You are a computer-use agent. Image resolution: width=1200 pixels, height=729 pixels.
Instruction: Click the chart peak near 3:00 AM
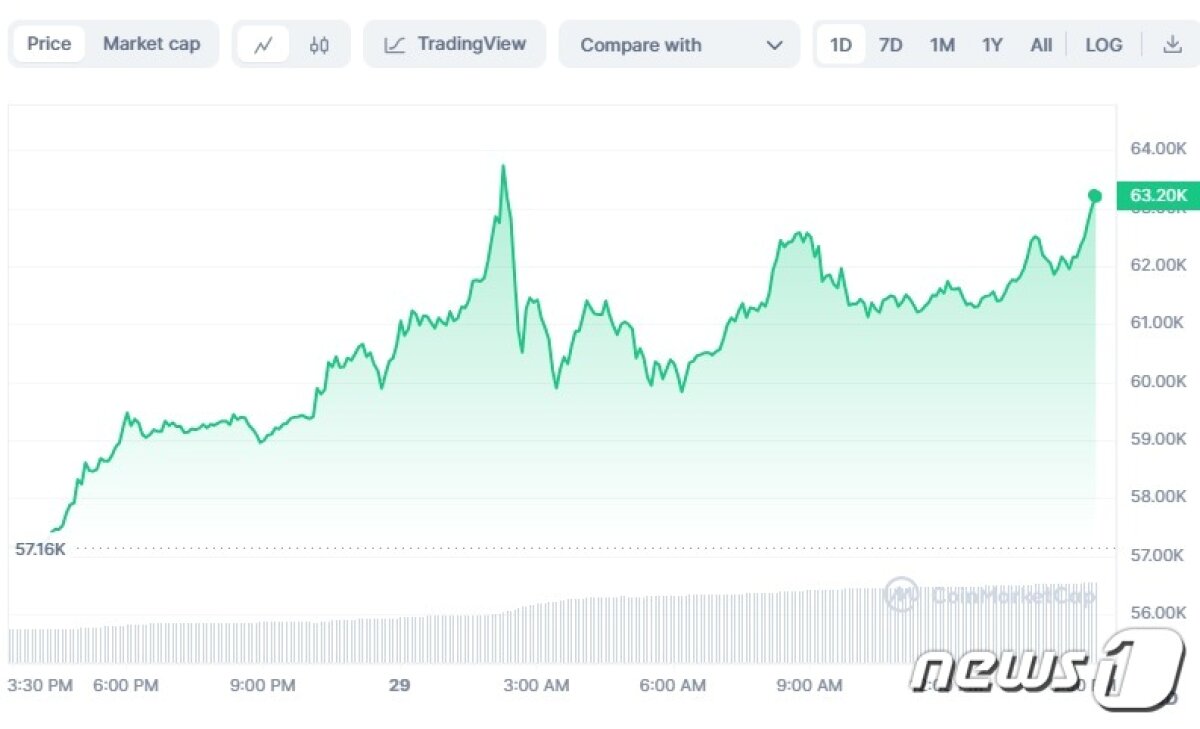click(503, 166)
